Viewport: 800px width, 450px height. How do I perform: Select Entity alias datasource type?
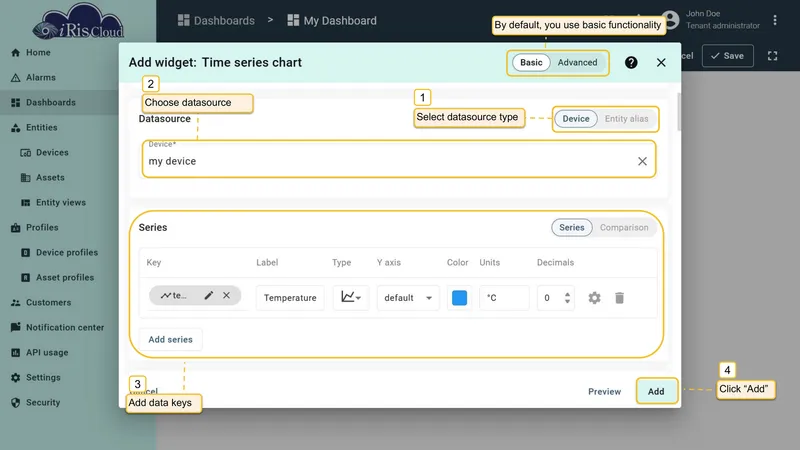coord(627,118)
